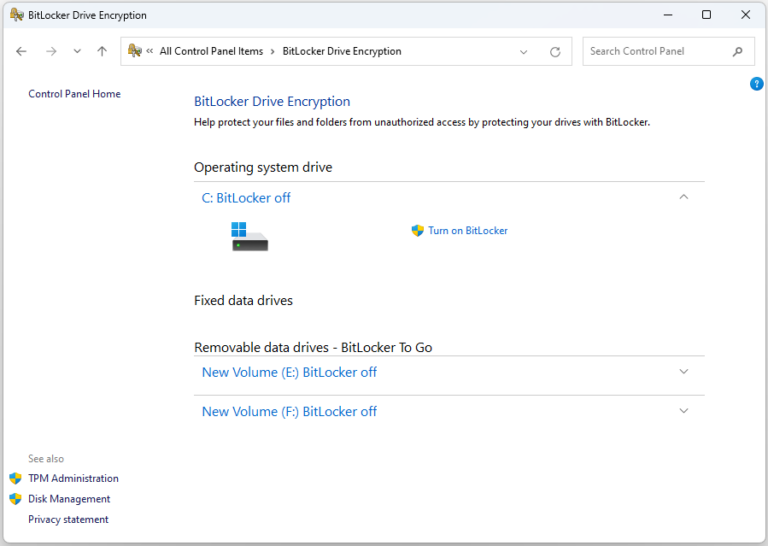Image resolution: width=768 pixels, height=546 pixels.
Task: Click the Operating system drive heading
Action: (263, 167)
